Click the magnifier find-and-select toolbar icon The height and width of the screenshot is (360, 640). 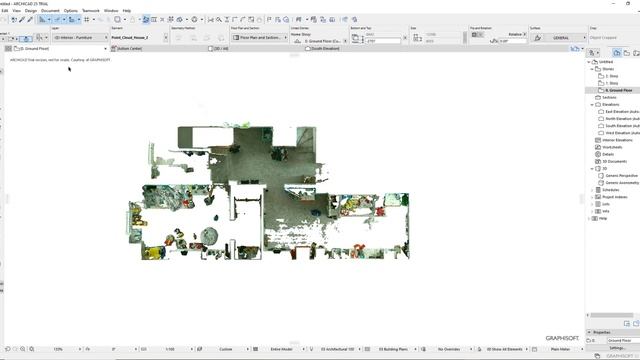tap(219, 19)
